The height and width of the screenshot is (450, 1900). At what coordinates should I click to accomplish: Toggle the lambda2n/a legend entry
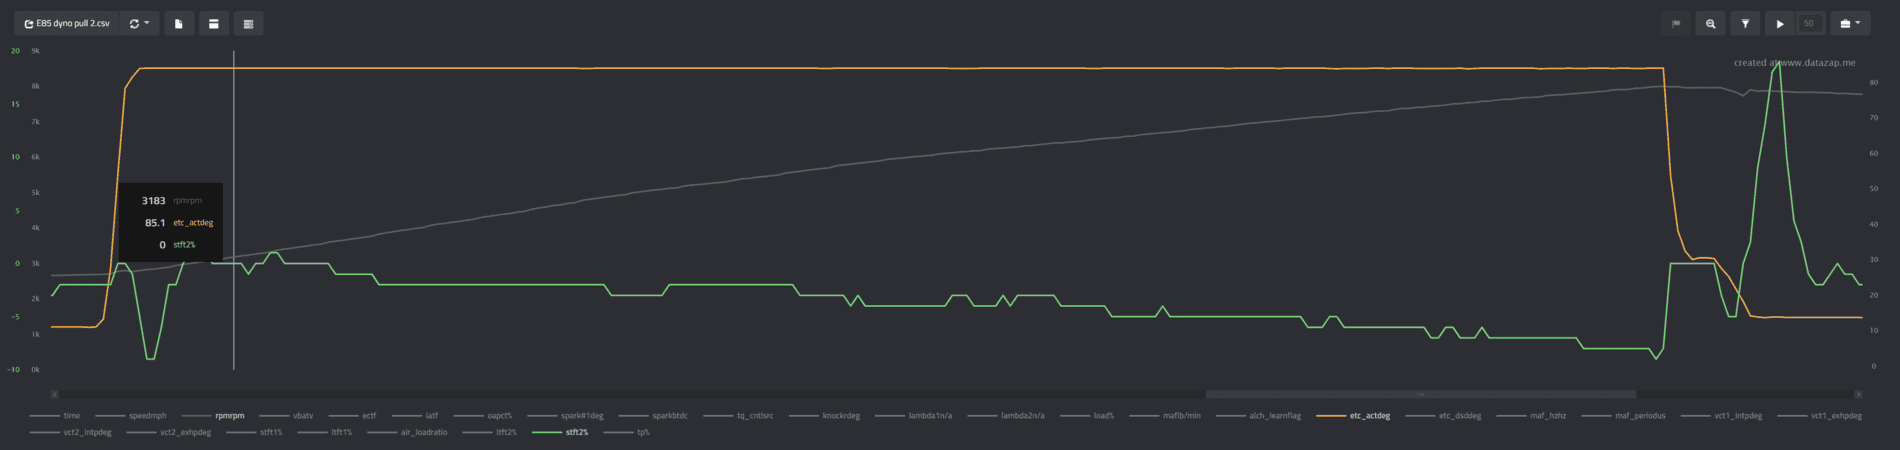[1006, 415]
